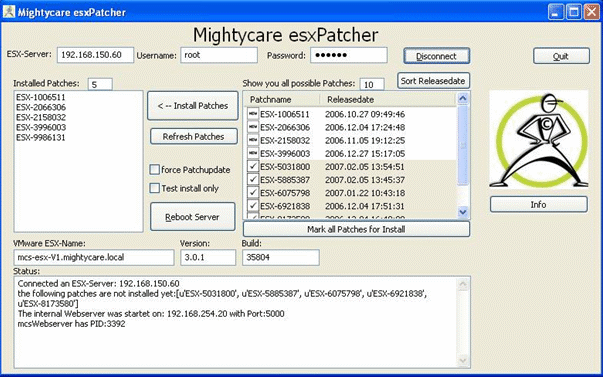Screen dimensions: 604x377
Task: Click release date 2007.01.22 10:43:18
Action: click(365, 193)
